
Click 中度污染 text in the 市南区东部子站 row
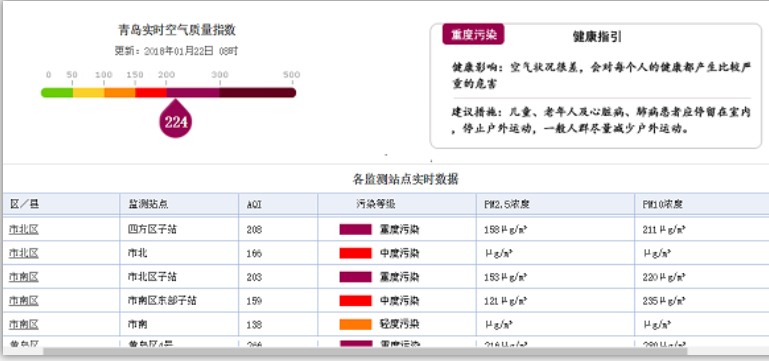tap(399, 300)
